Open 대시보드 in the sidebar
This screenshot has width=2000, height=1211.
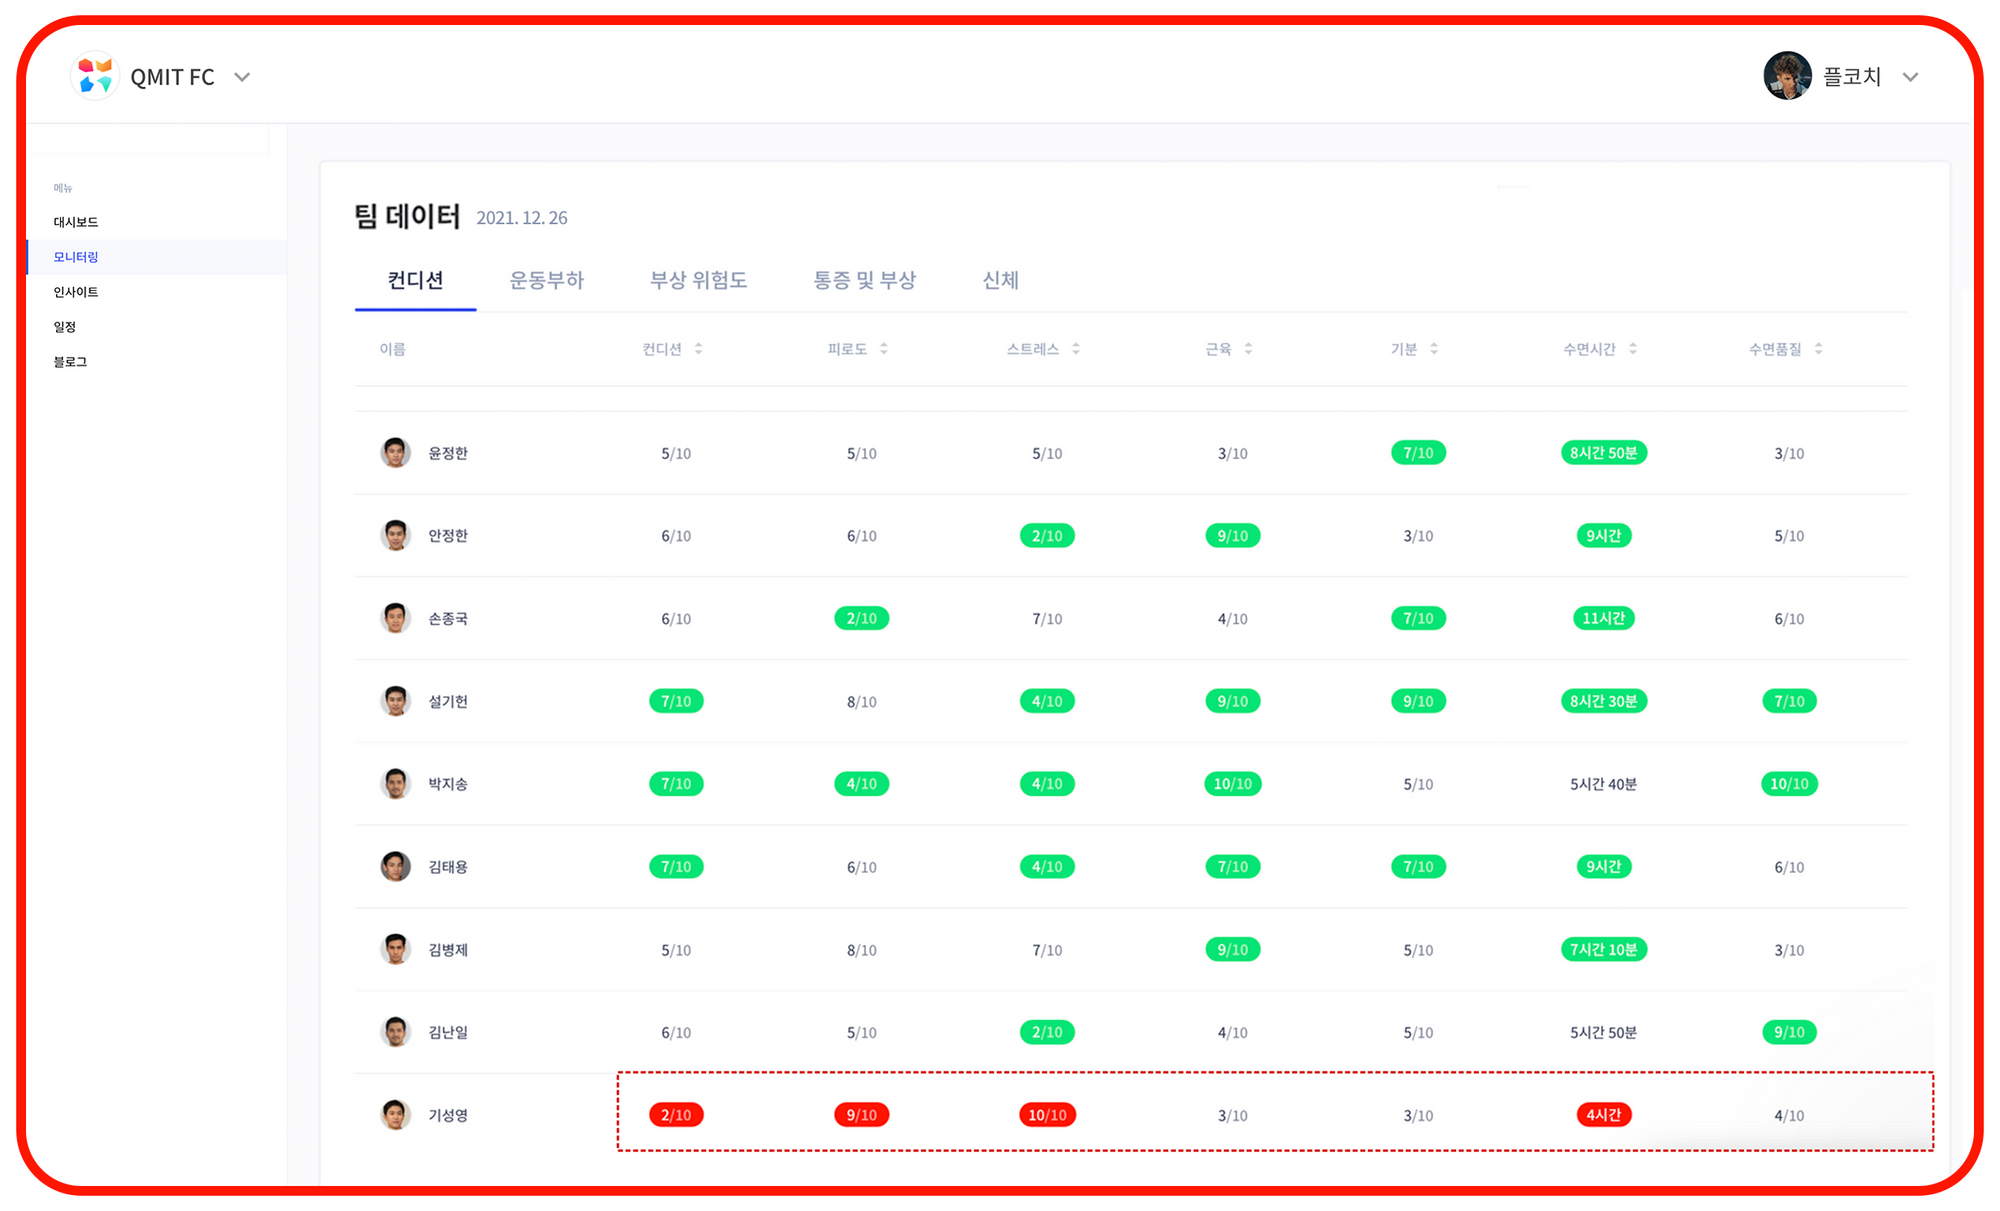pos(76,222)
